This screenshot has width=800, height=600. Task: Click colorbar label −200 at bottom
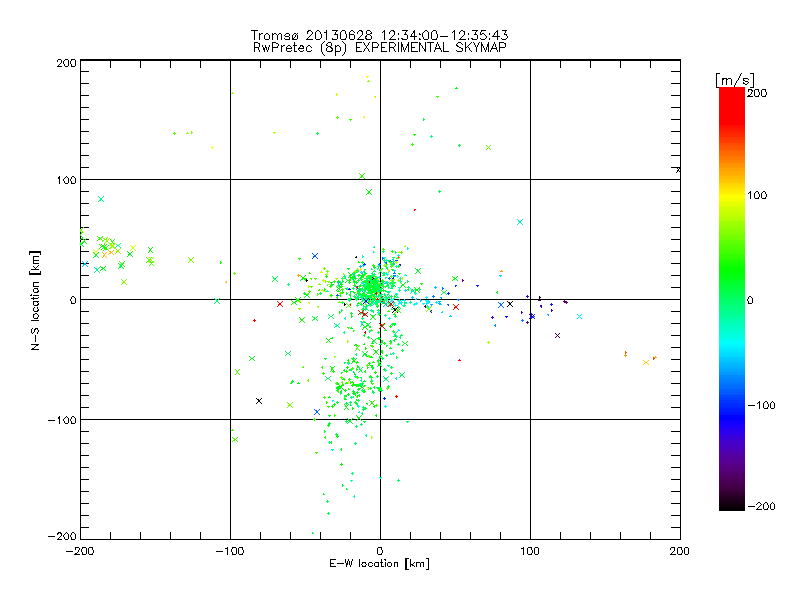click(761, 506)
